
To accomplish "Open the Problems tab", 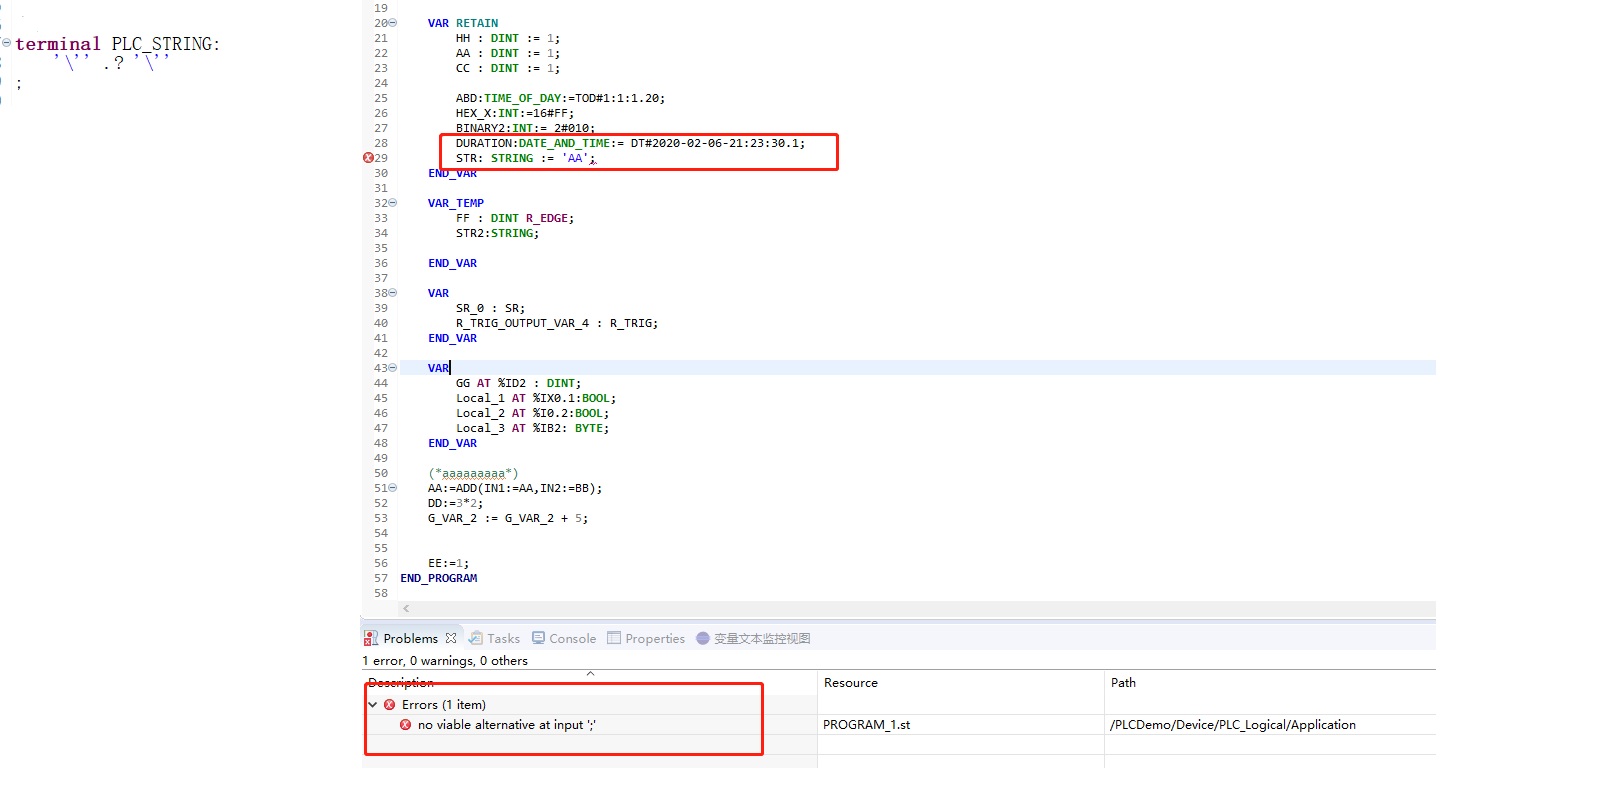I will [410, 638].
